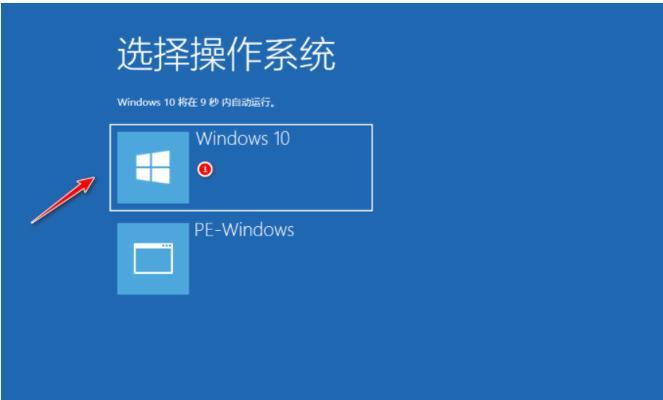Choose the "PE-Windows" text label
663x400 pixels.
point(244,230)
